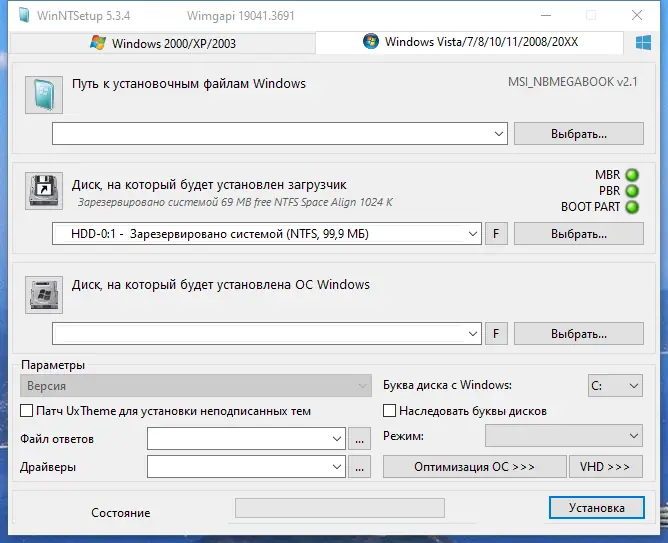This screenshot has height=543, width=668.
Task: Click the boot partition info line in italics
Action: [x=235, y=202]
